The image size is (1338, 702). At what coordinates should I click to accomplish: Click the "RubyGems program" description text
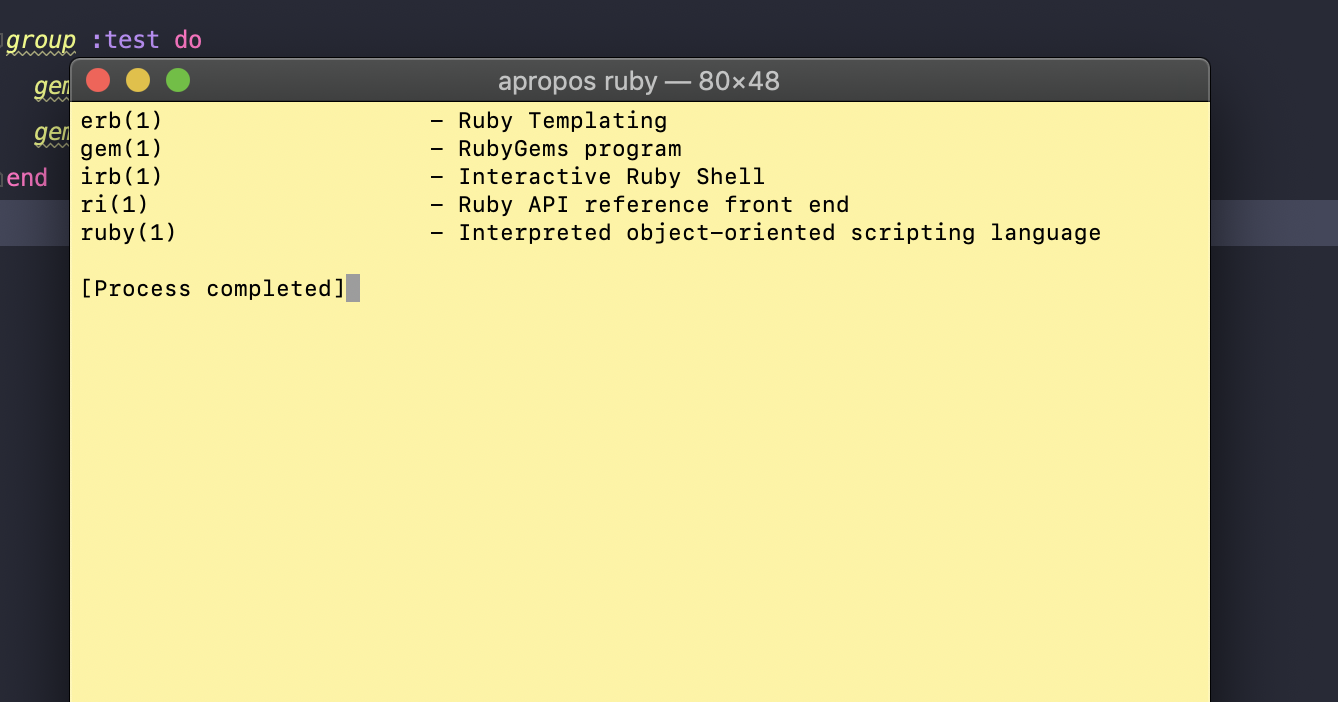(569, 149)
